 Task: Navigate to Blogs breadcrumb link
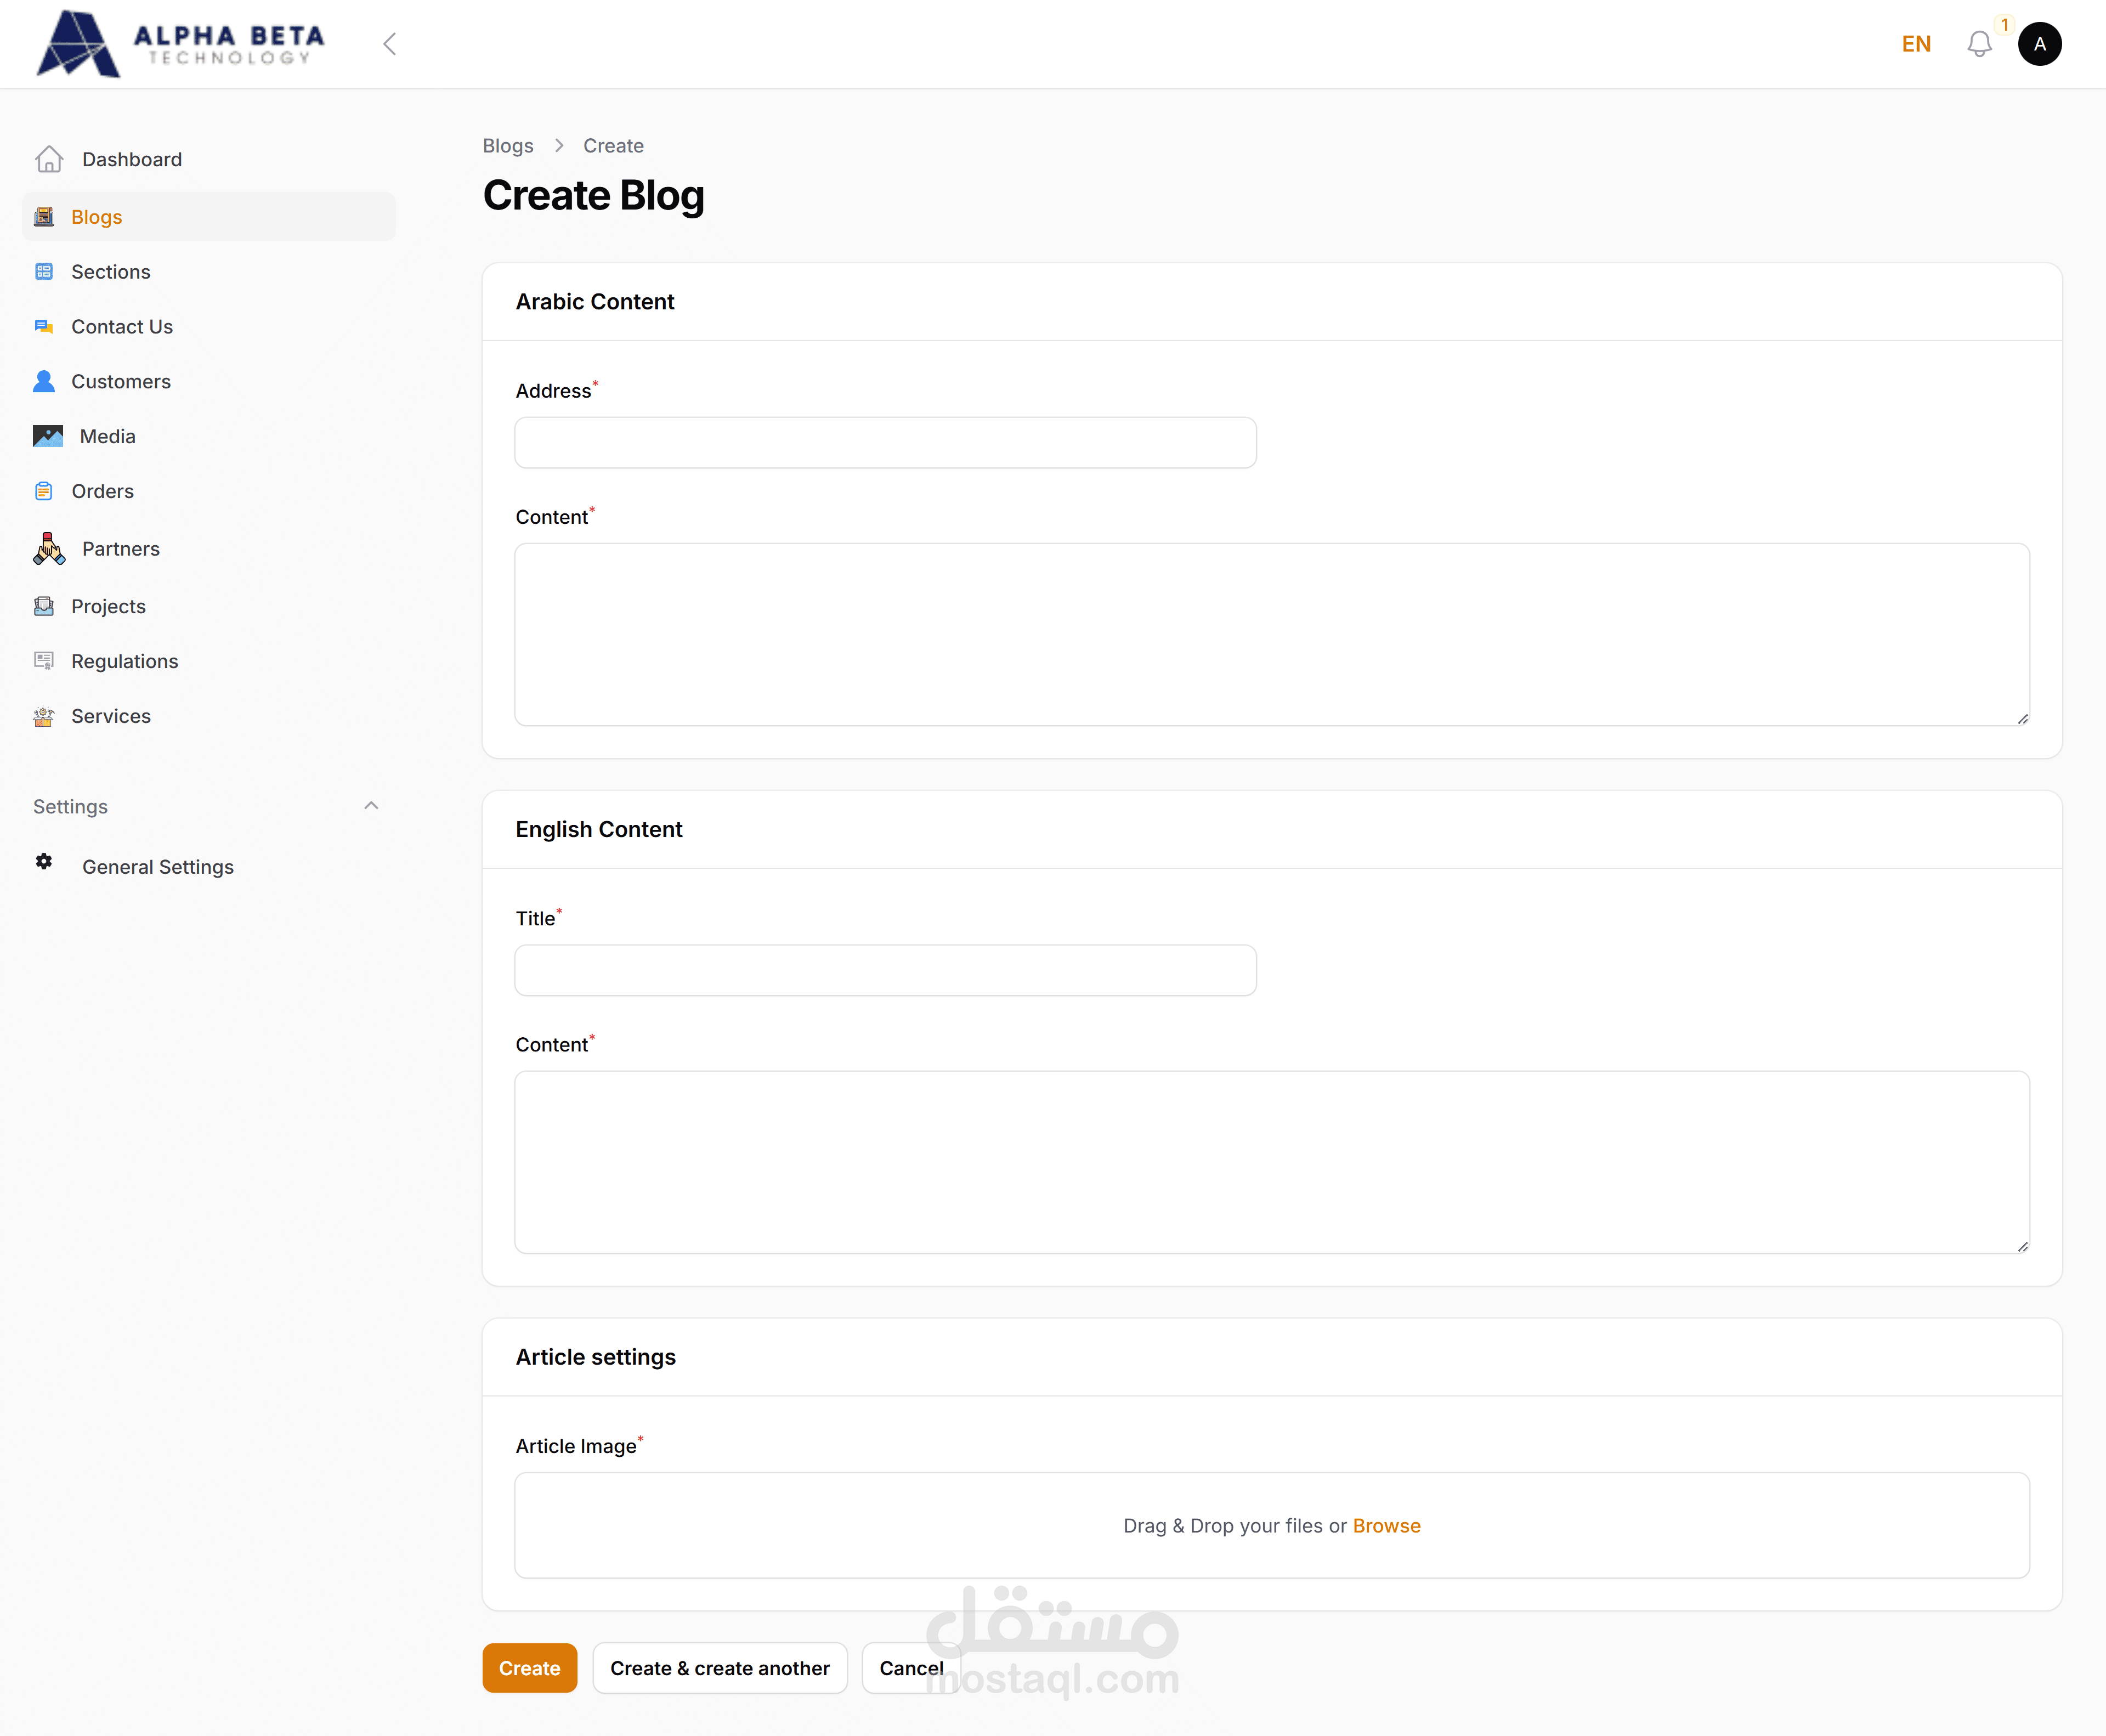coord(508,146)
